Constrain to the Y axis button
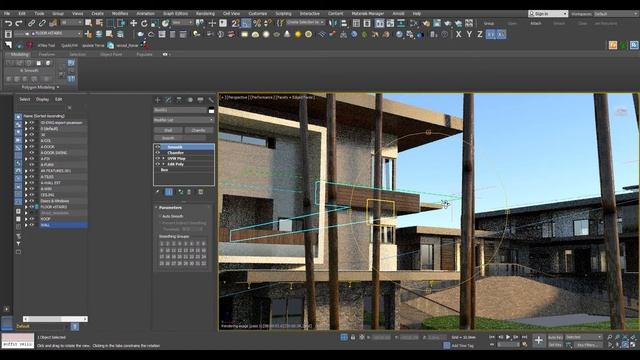 [x=469, y=34]
